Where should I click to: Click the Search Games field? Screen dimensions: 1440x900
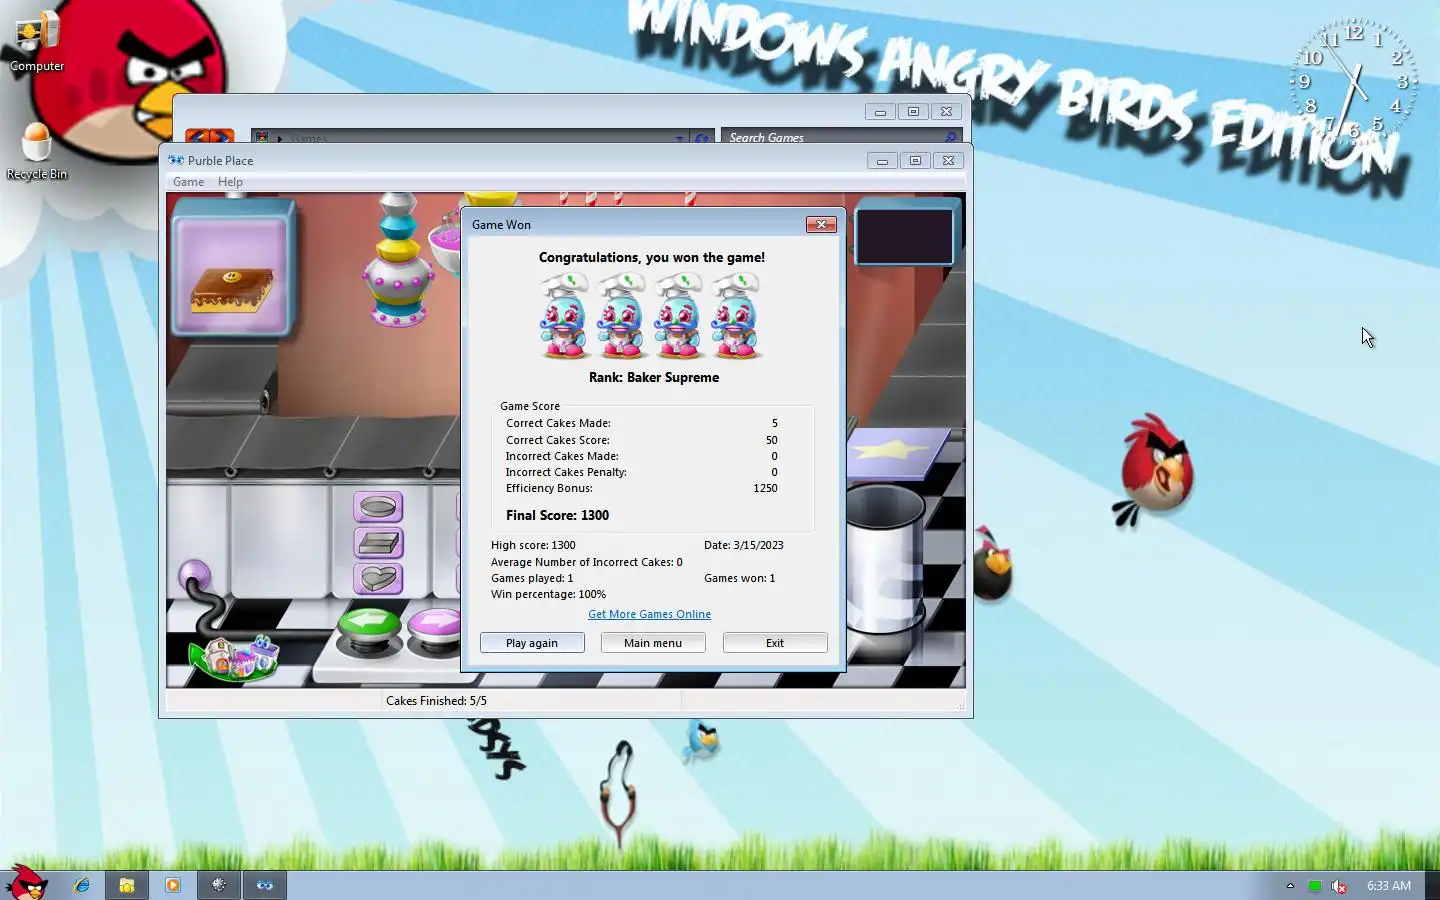click(x=832, y=137)
